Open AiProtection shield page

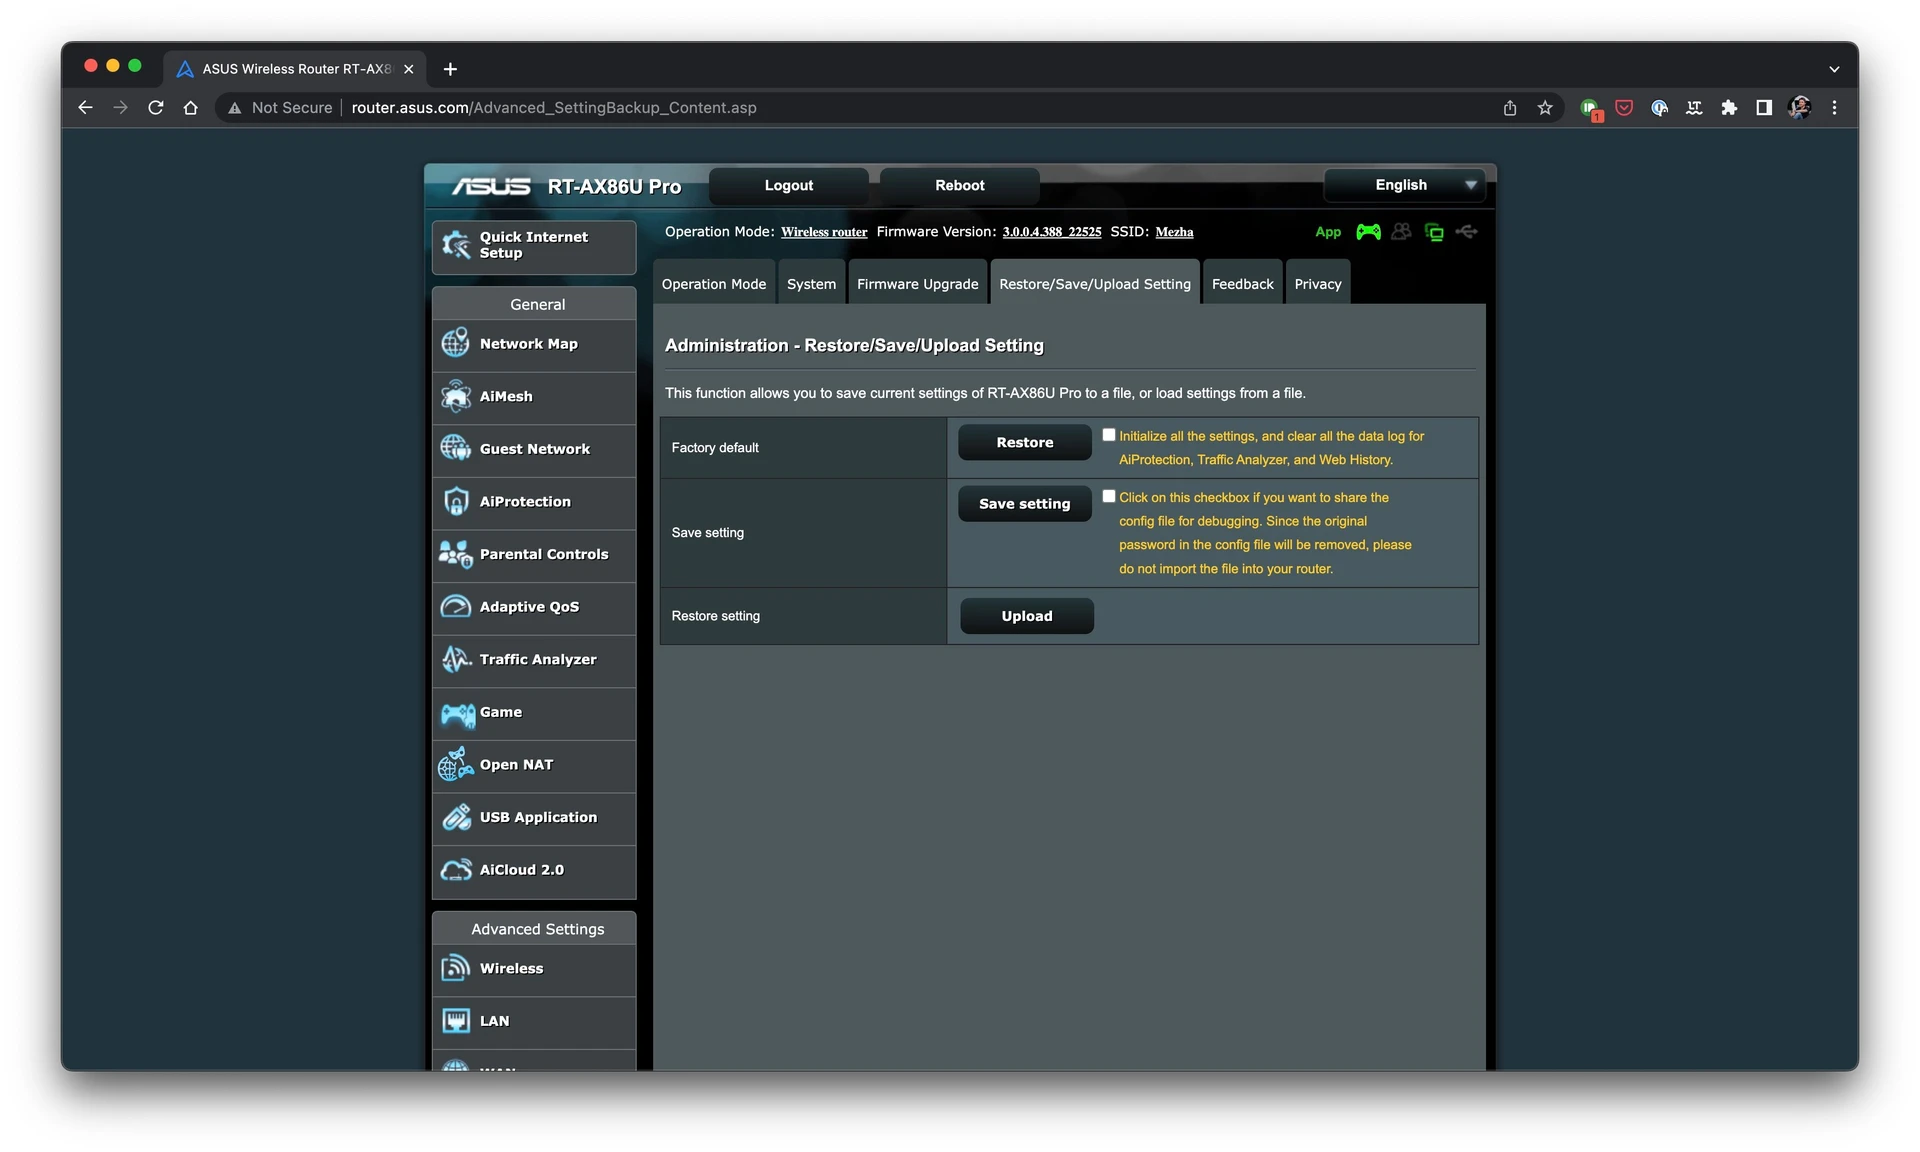534,502
